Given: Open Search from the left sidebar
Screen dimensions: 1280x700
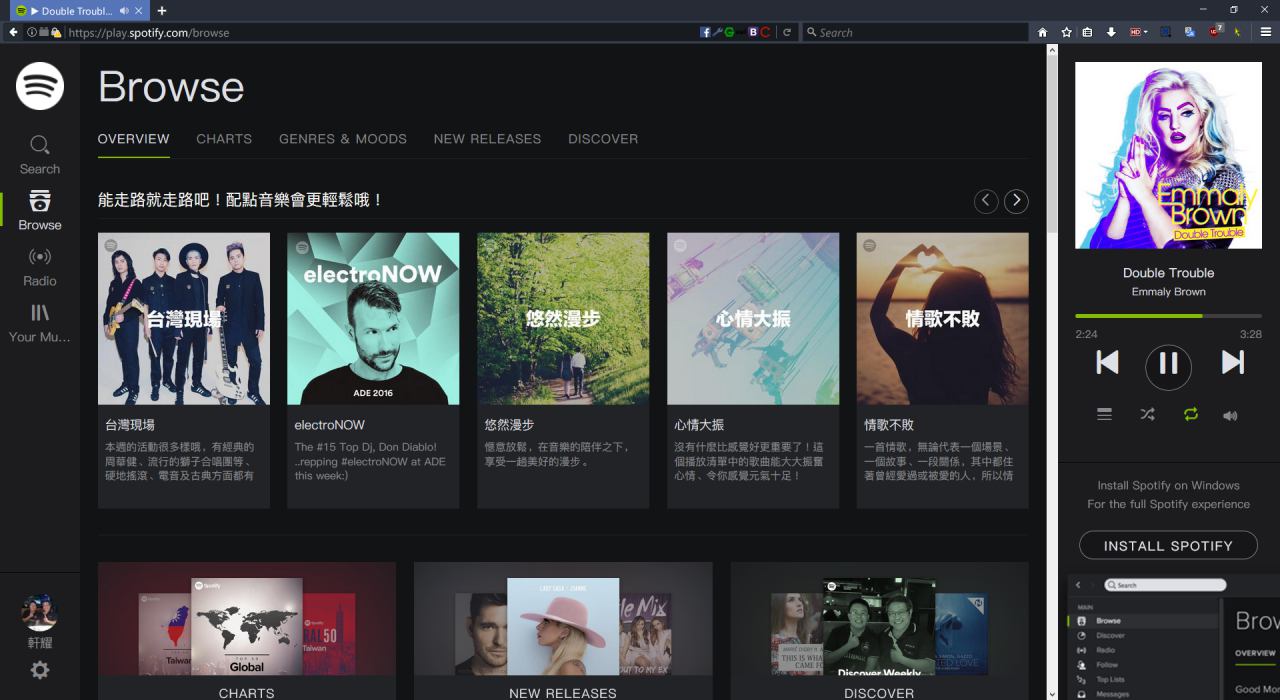Looking at the screenshot, I should click(40, 155).
